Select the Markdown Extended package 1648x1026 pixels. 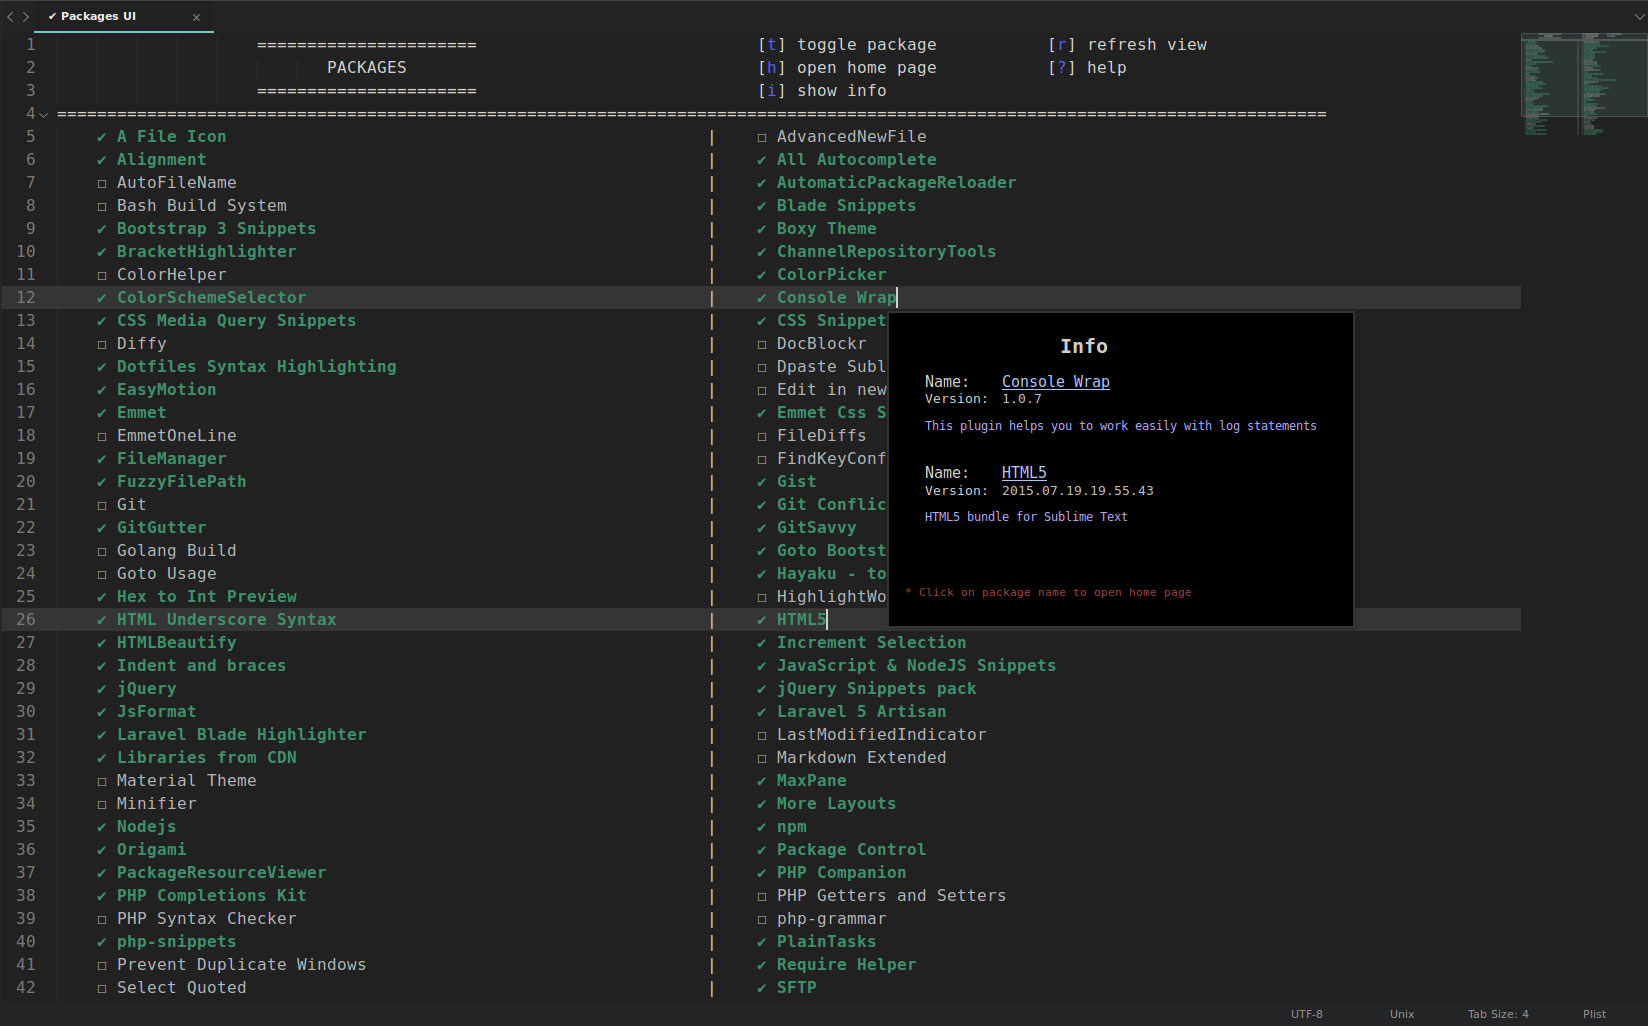(861, 758)
